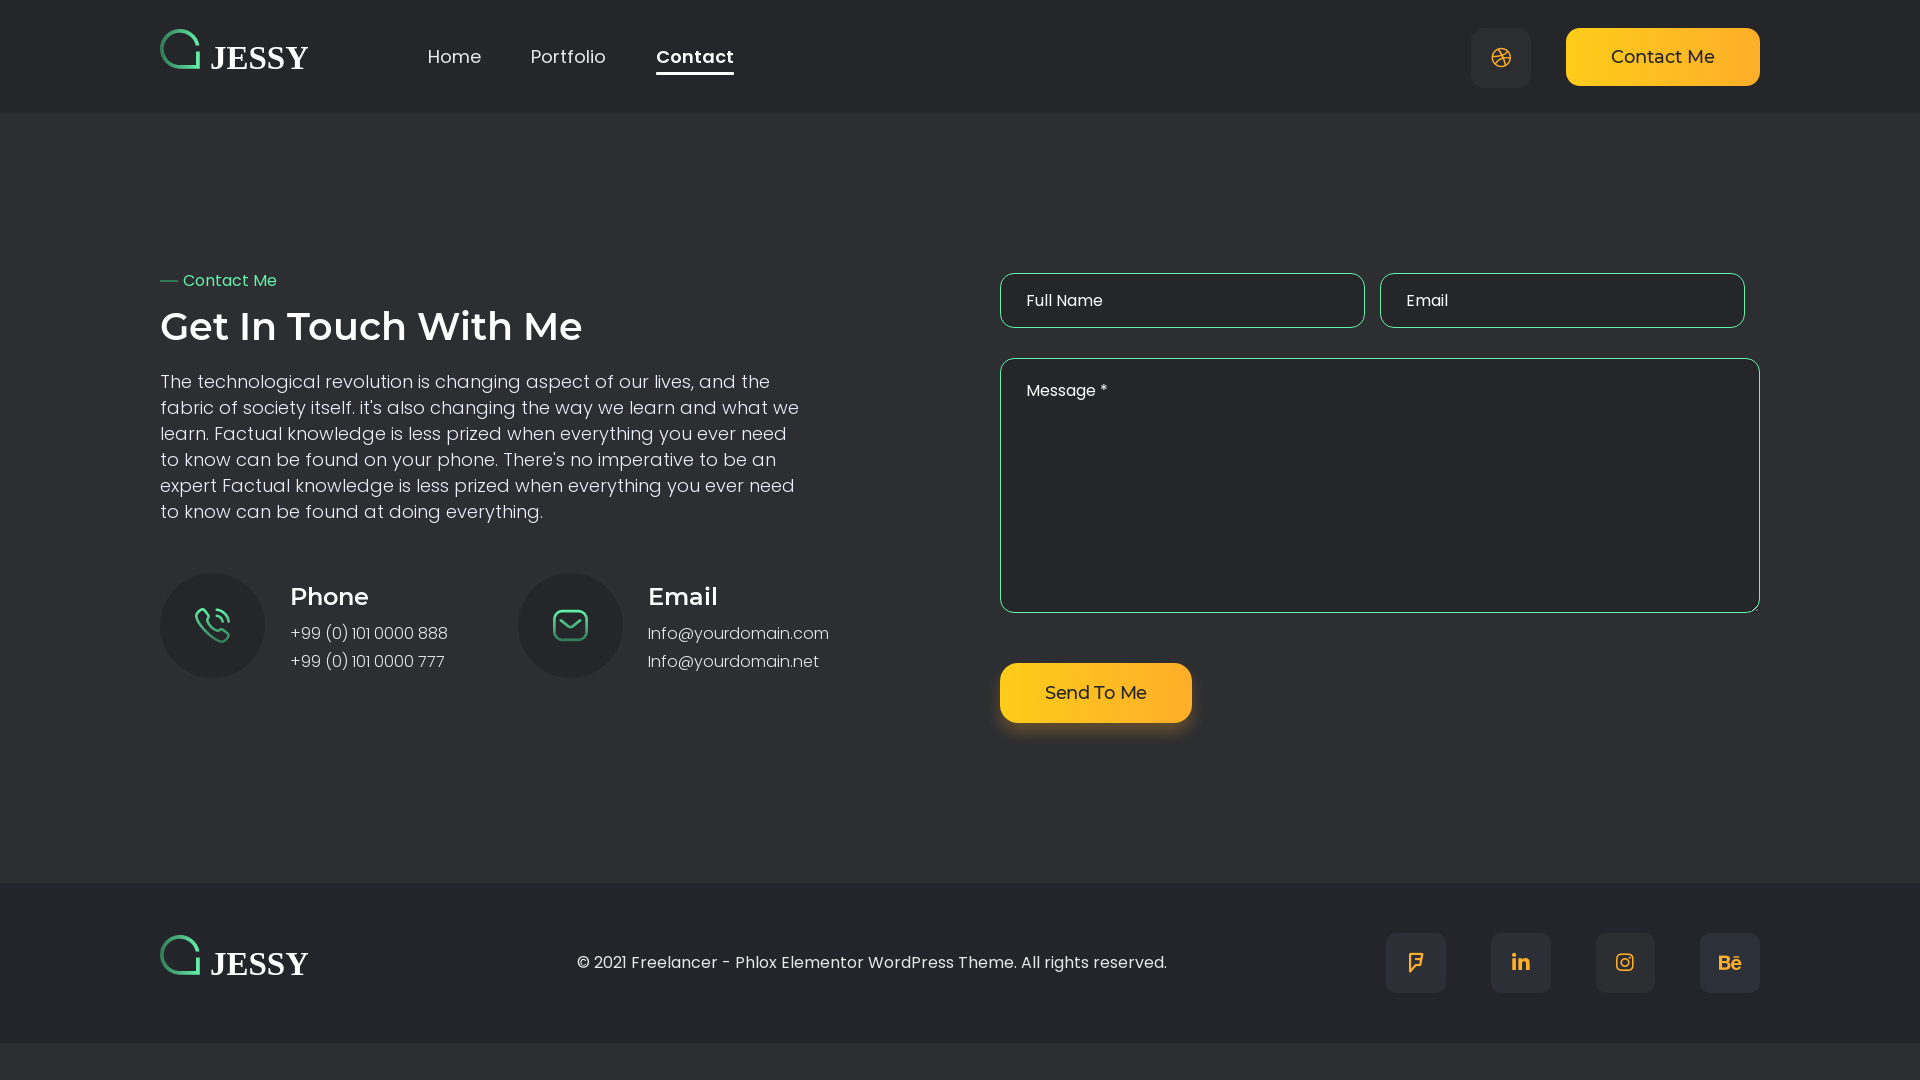Open the LinkedIn social icon

pyautogui.click(x=1520, y=963)
